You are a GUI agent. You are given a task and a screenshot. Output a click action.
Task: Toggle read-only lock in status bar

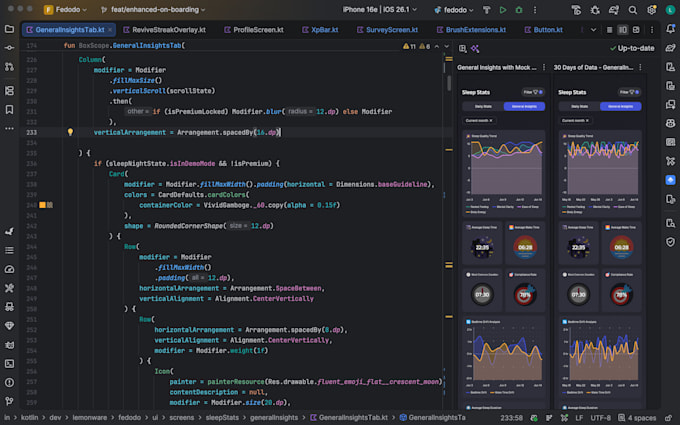[x=668, y=418]
